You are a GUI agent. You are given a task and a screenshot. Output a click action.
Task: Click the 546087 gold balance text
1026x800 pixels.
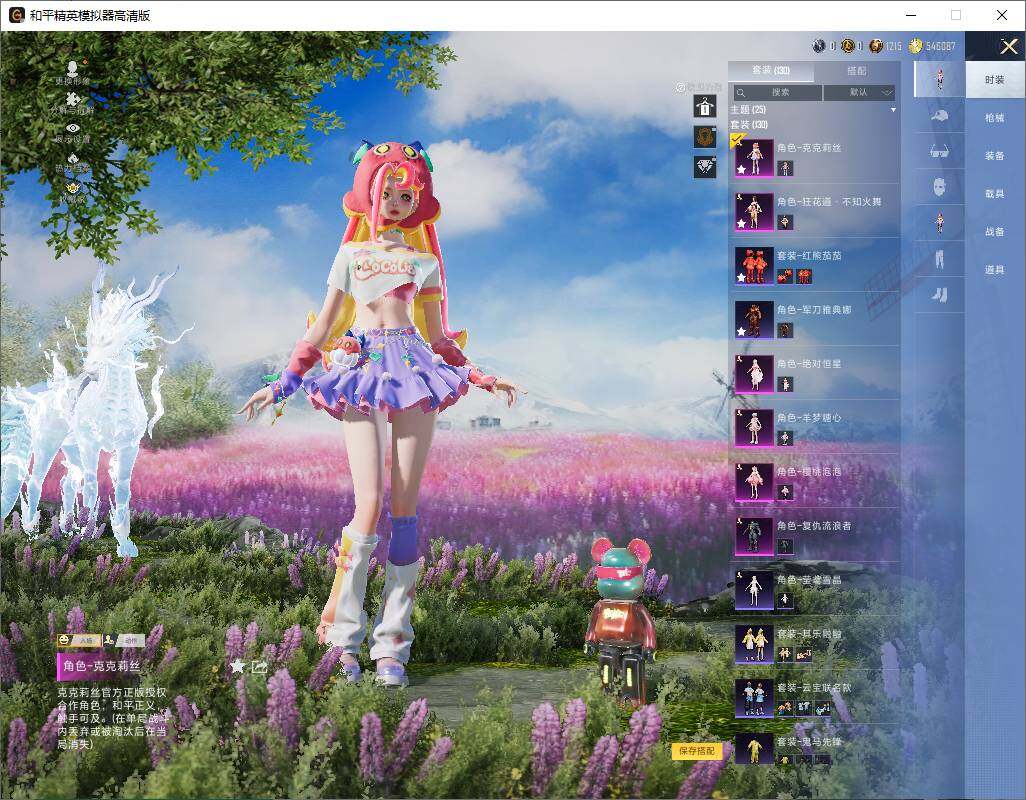941,46
